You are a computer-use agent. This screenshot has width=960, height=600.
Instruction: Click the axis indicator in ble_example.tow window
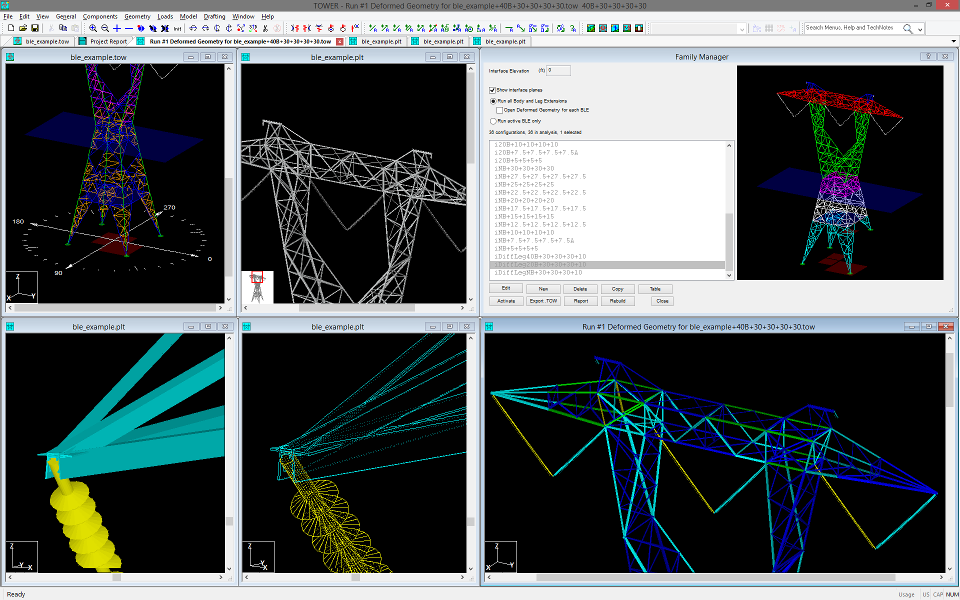(22, 287)
